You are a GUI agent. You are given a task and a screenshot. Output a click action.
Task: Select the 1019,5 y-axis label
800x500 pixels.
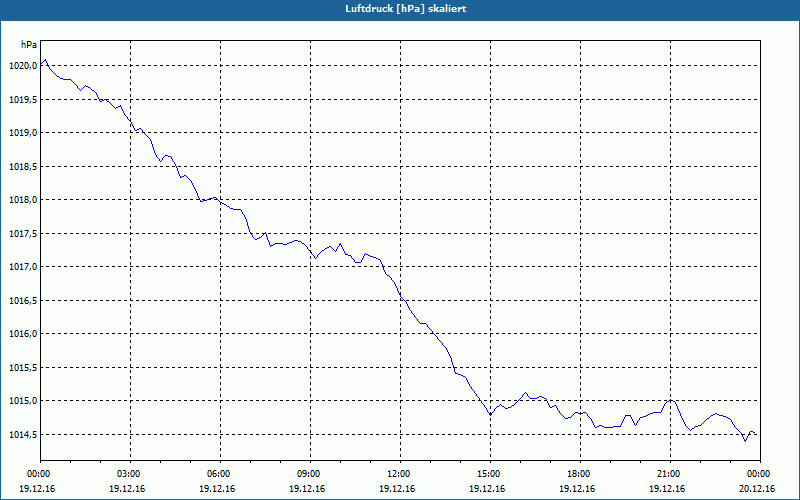coord(23,99)
